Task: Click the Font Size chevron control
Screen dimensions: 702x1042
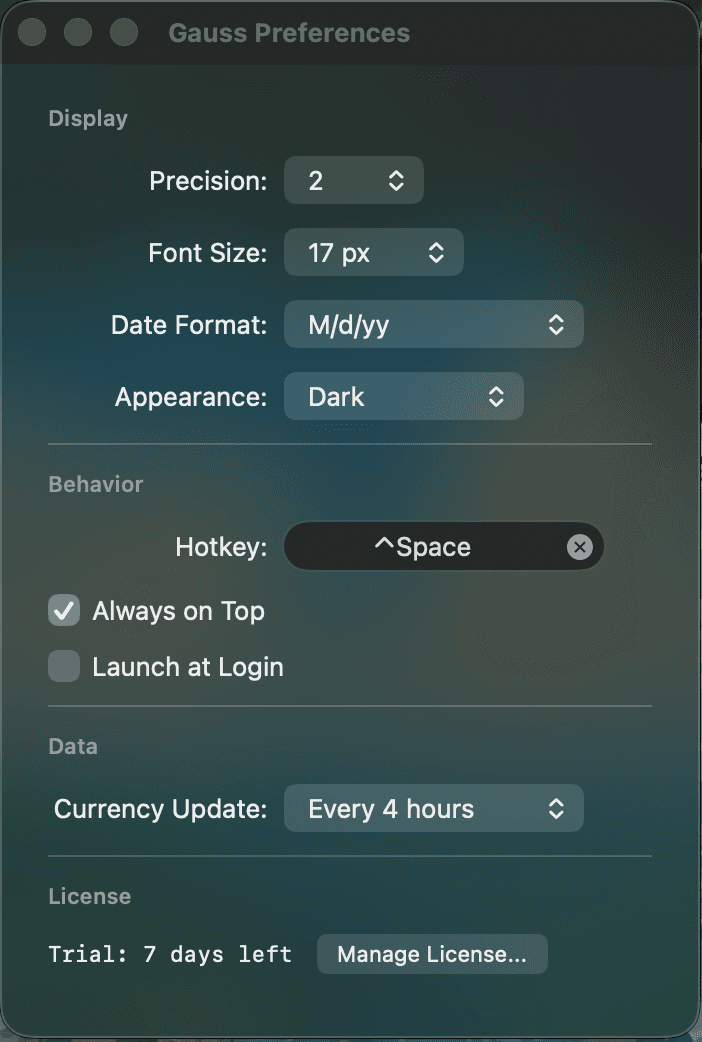Action: [x=437, y=252]
